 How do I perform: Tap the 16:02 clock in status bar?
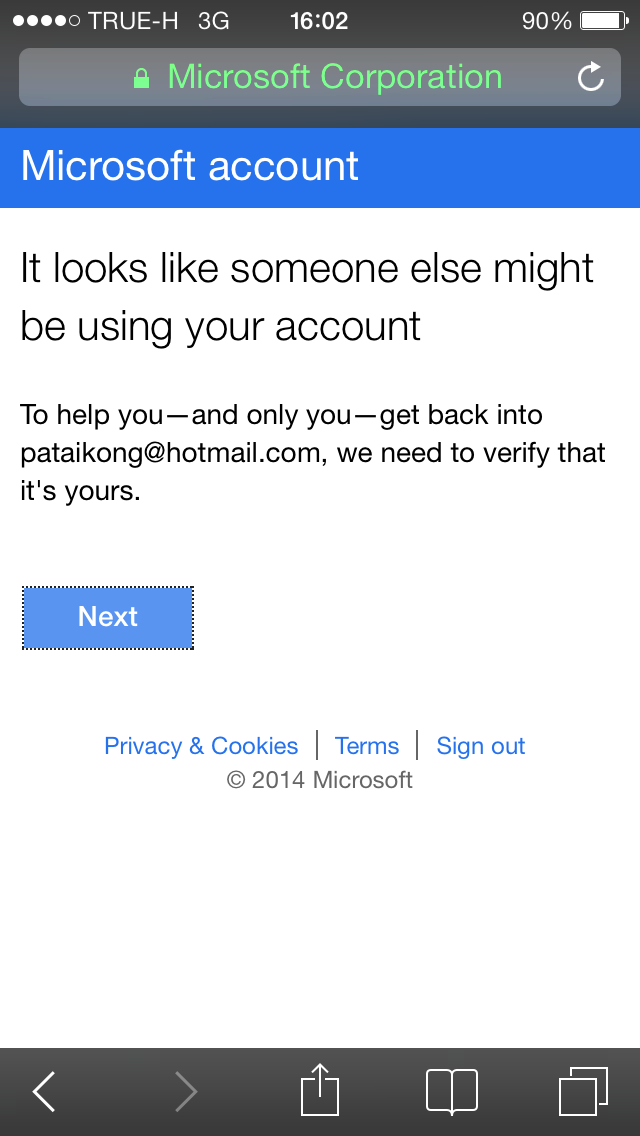pyautogui.click(x=319, y=21)
